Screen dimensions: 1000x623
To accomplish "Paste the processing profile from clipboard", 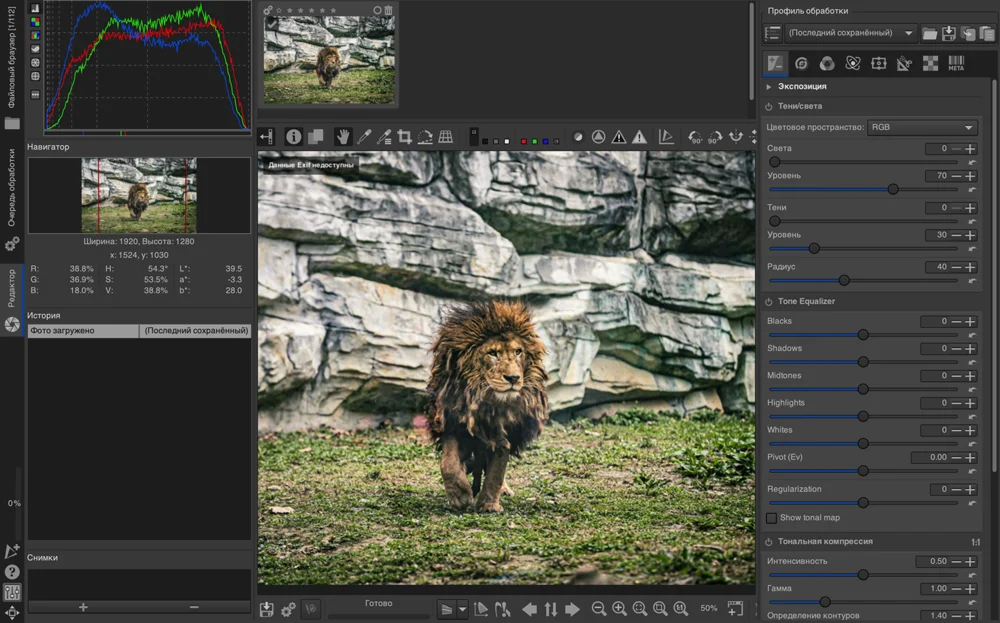I will click(987, 33).
